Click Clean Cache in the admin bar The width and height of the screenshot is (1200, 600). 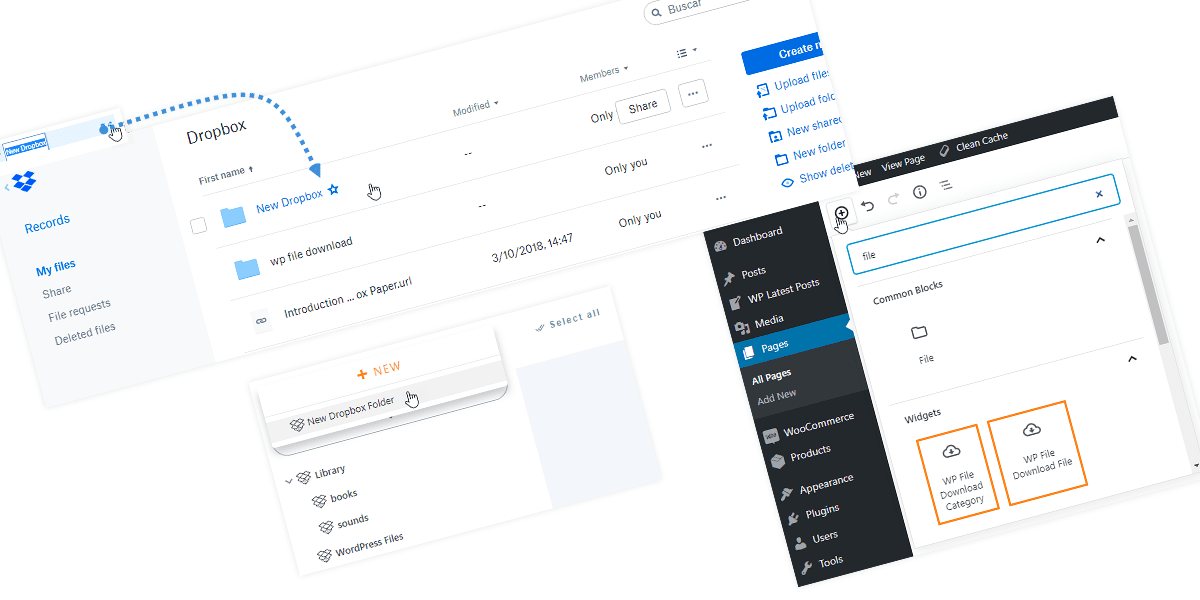(x=982, y=141)
